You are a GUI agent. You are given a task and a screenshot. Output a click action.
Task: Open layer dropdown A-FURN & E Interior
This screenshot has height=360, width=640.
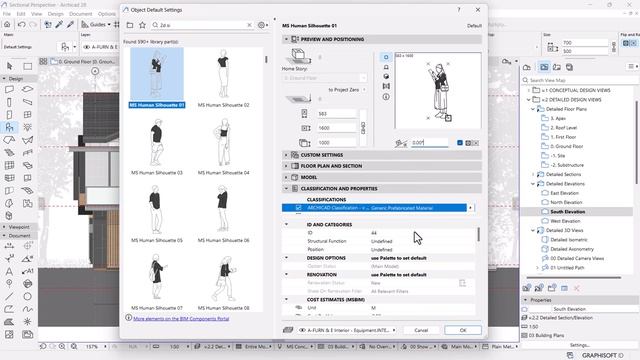(347, 330)
